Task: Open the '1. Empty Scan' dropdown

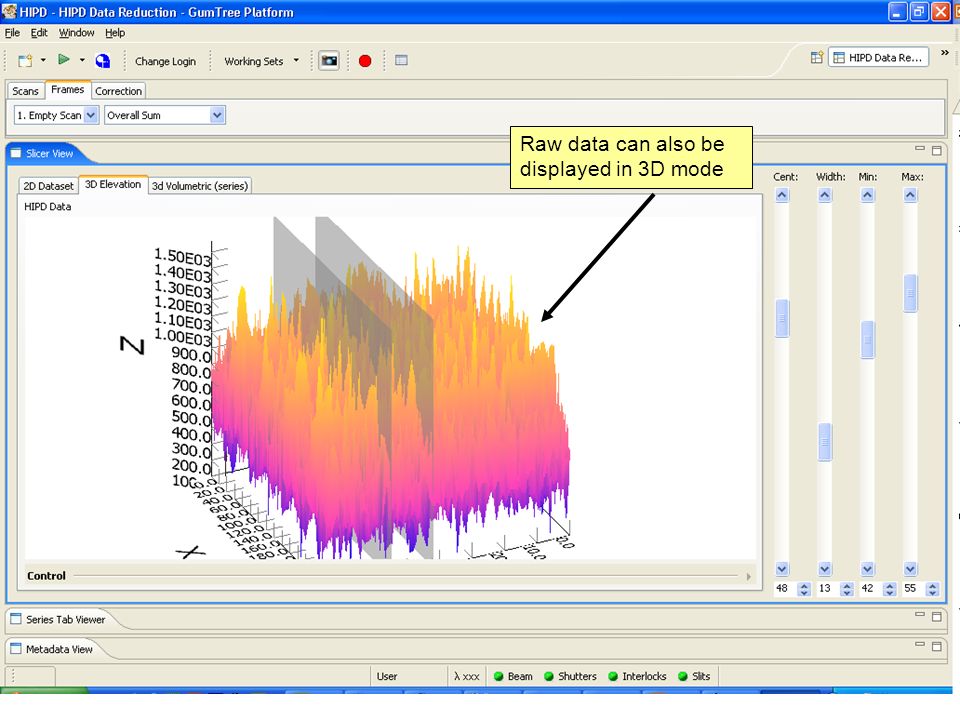Action: click(x=91, y=115)
